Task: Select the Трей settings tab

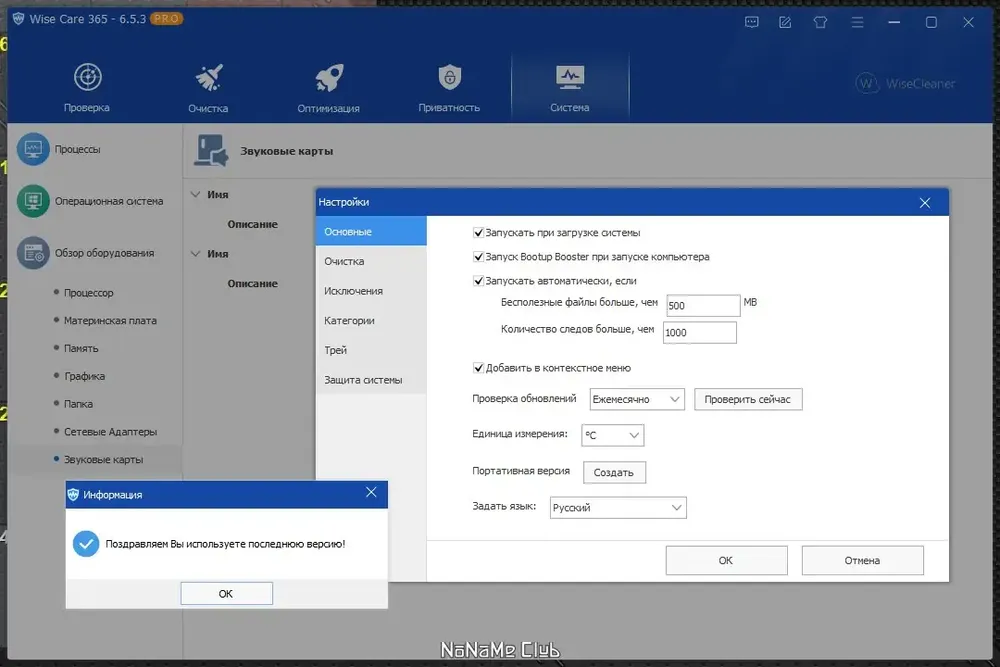Action: click(x=371, y=350)
